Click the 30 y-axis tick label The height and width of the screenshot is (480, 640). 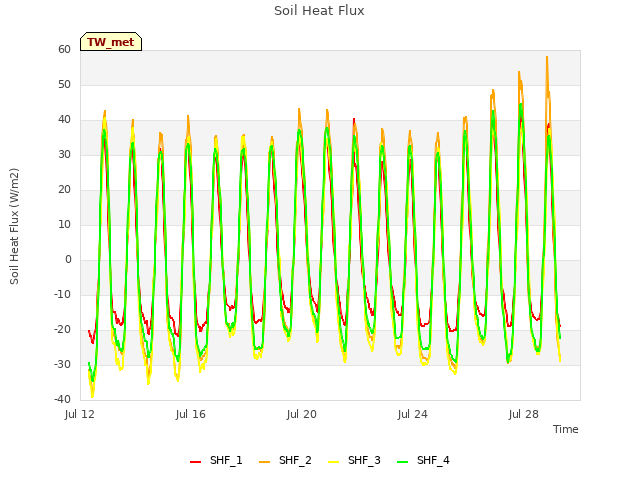coord(64,154)
